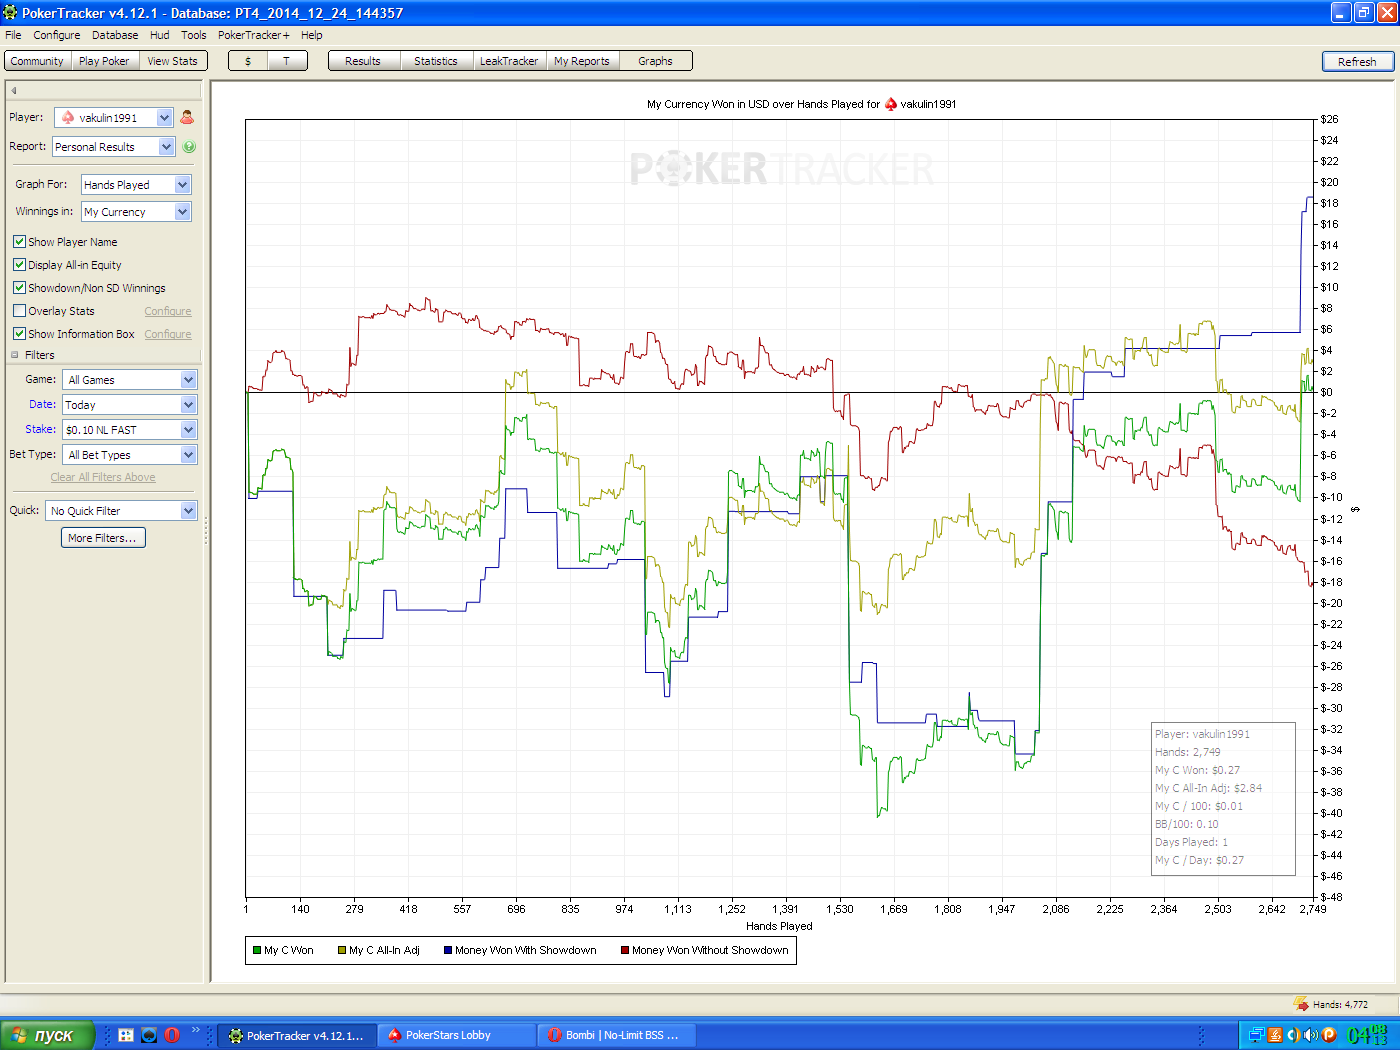Click the player profile icon beside vakulin1991
This screenshot has height=1050, width=1400.
(187, 118)
